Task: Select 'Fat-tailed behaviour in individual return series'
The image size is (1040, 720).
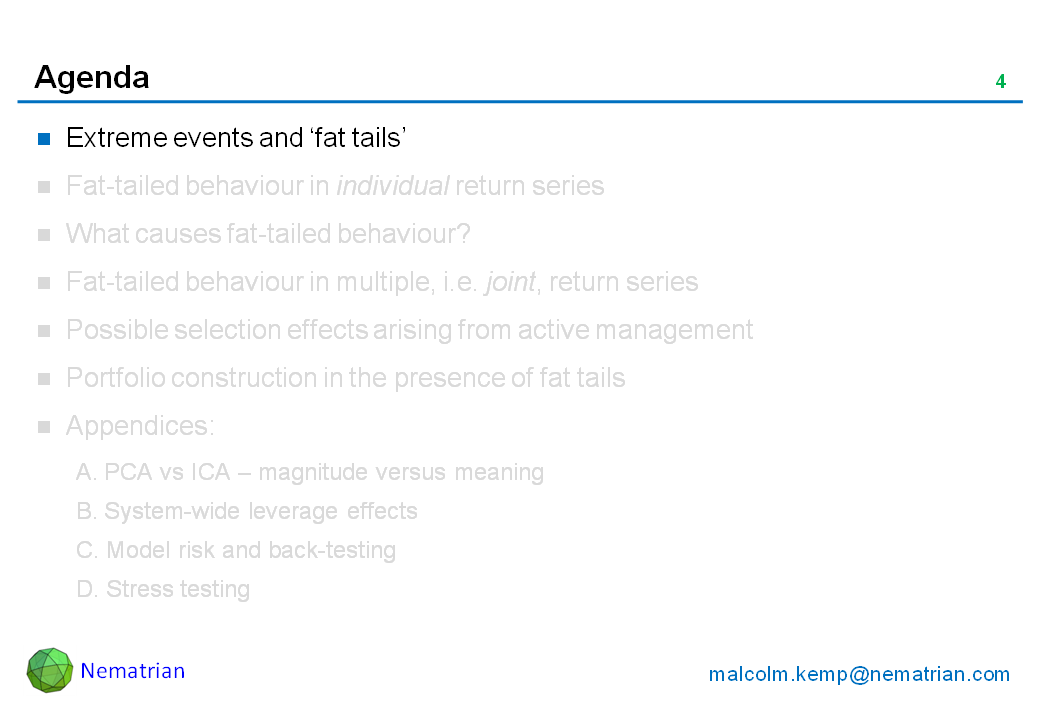Action: 335,186
